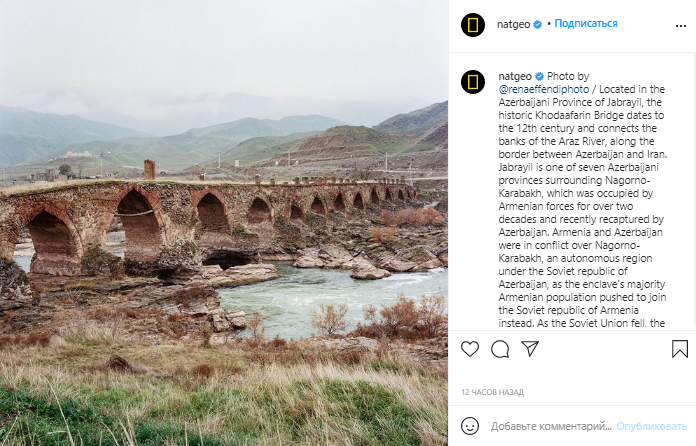Click verified badge in post header
The width and height of the screenshot is (696, 446).
(x=537, y=24)
